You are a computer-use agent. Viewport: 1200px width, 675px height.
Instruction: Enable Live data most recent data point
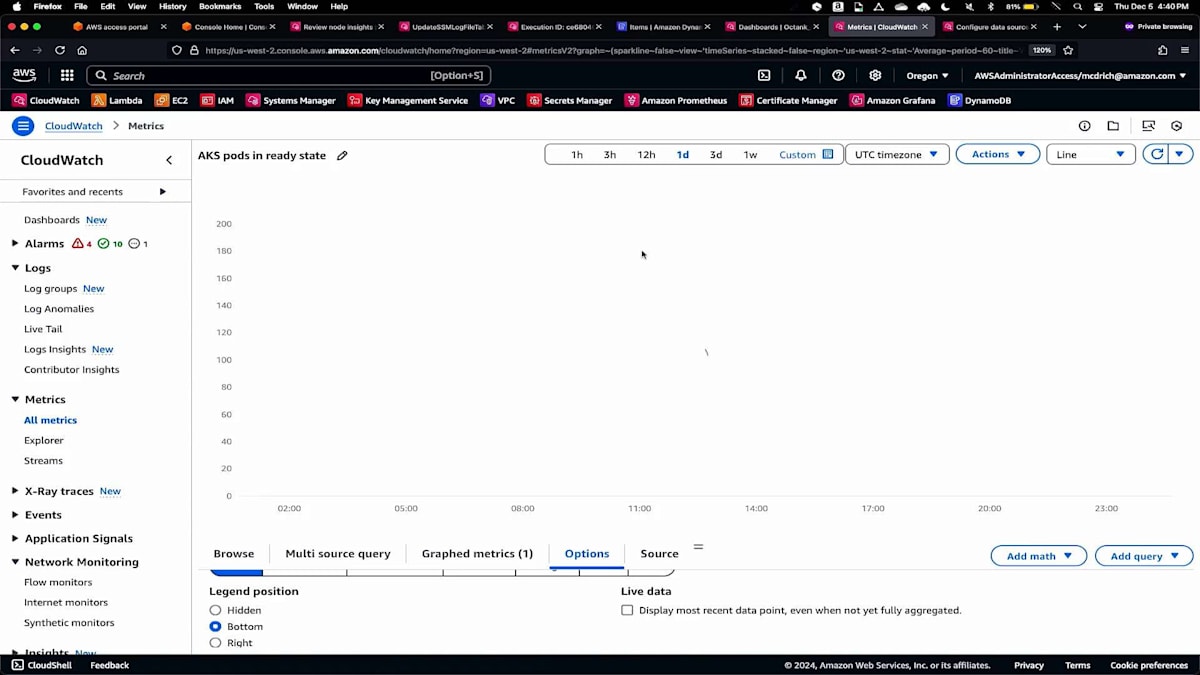click(627, 610)
